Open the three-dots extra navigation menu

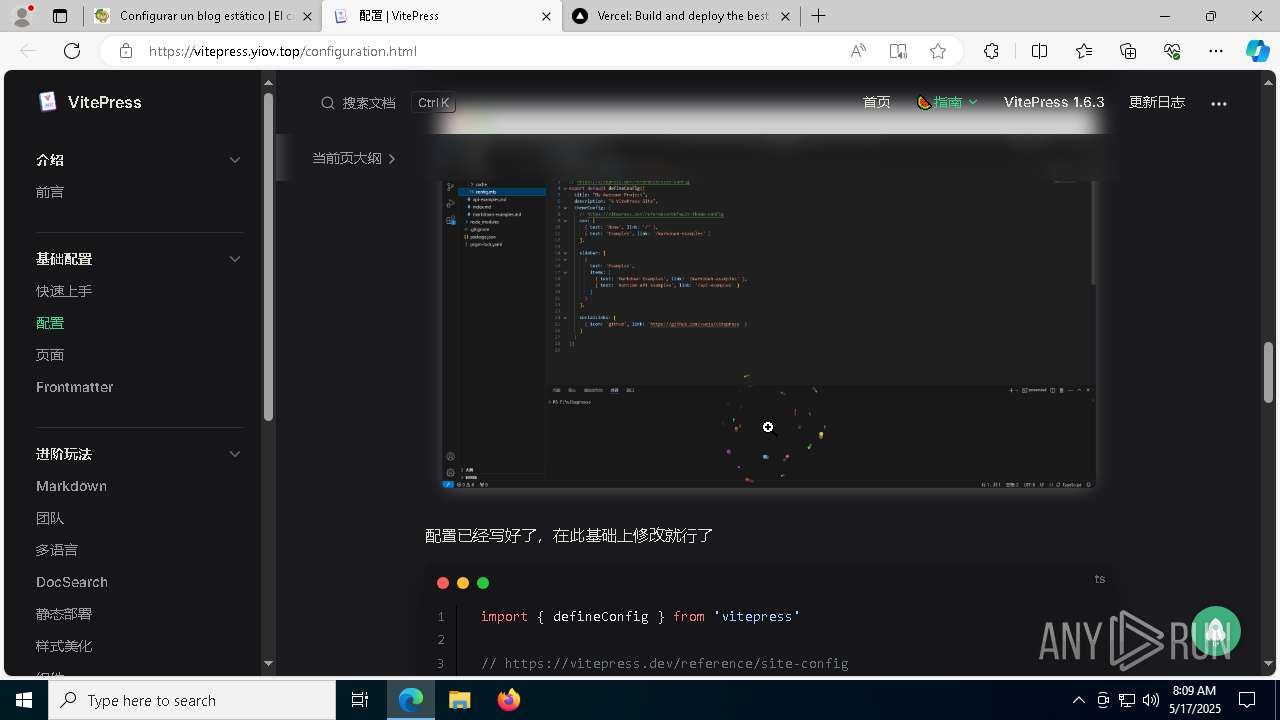(1218, 103)
